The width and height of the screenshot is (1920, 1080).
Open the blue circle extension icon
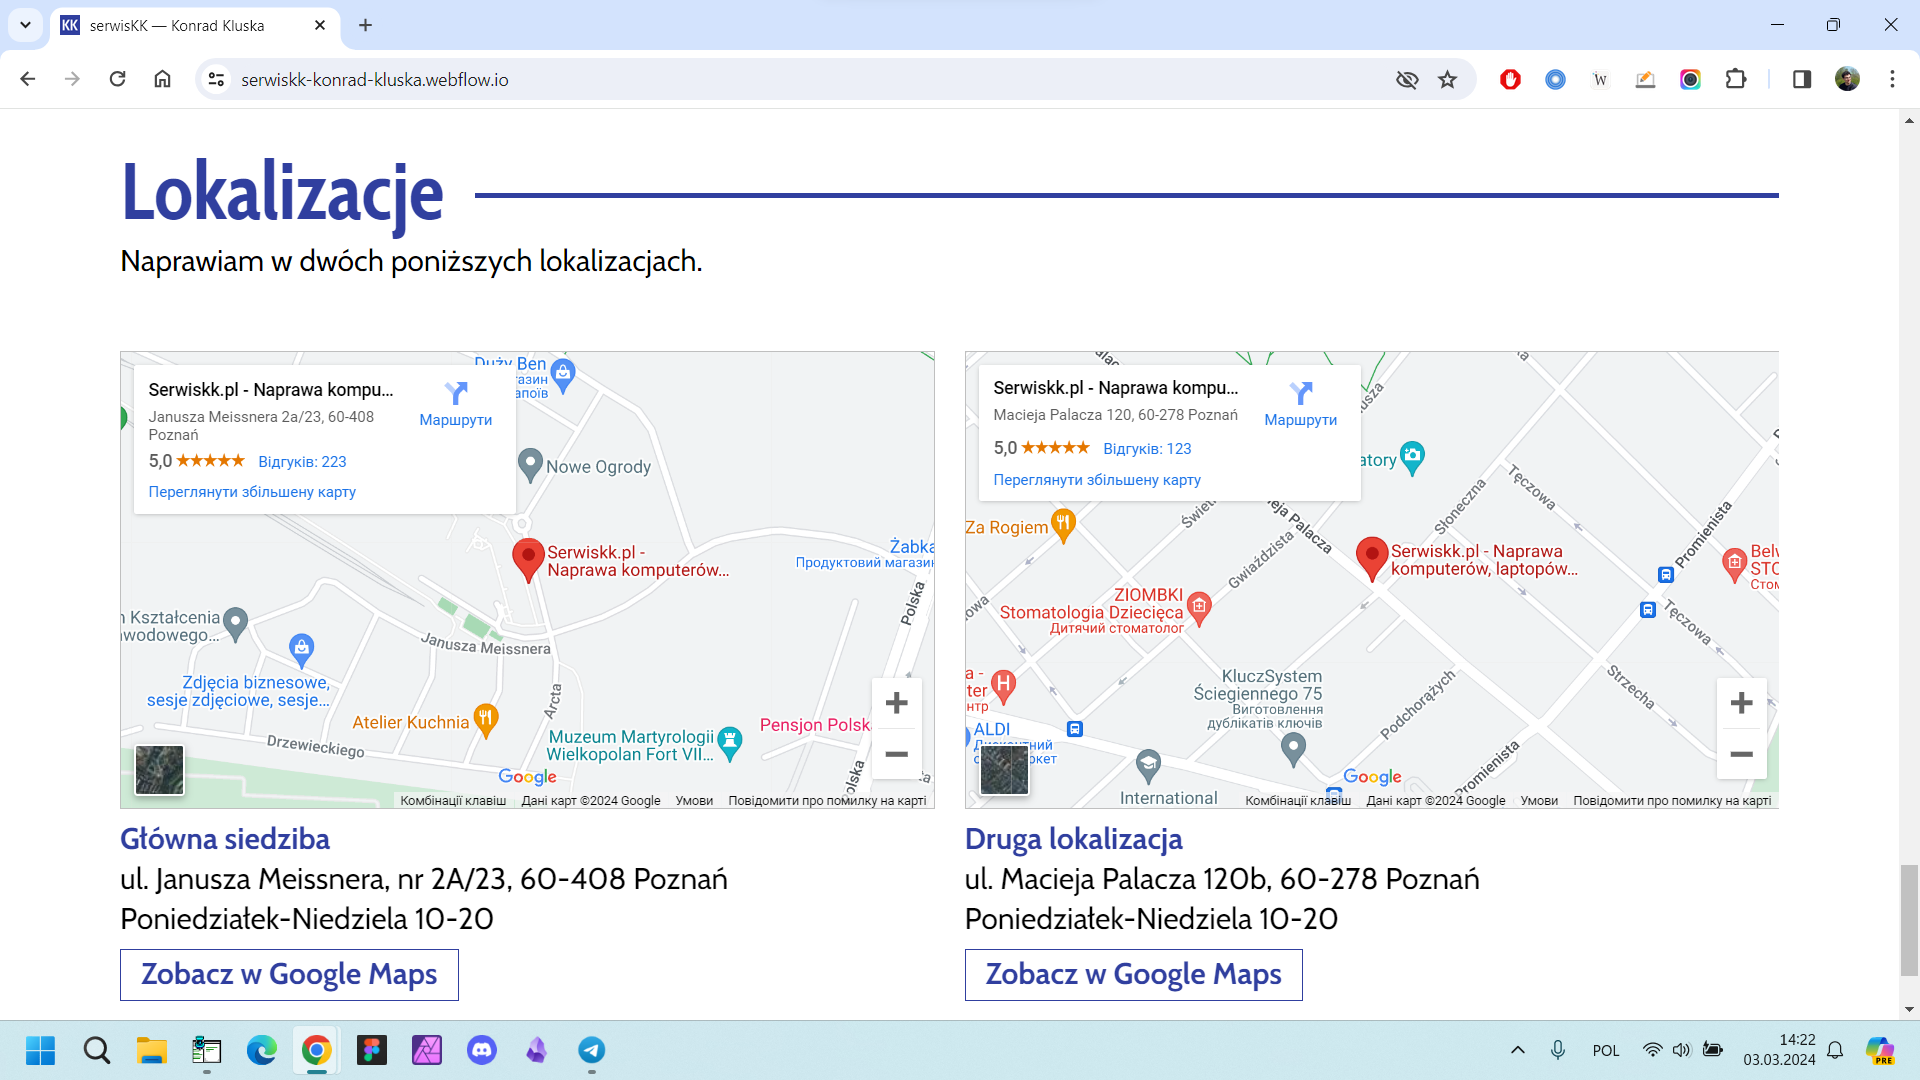tap(1555, 79)
